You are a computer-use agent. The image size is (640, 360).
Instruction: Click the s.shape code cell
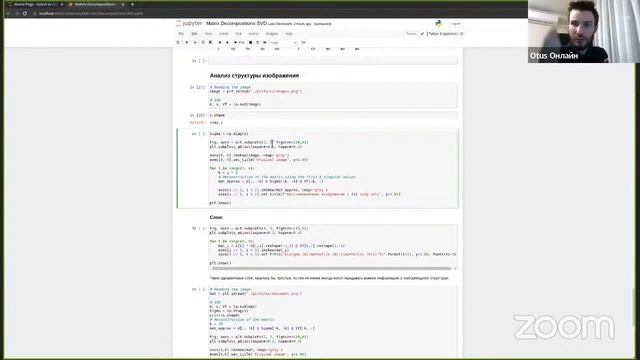pos(333,115)
